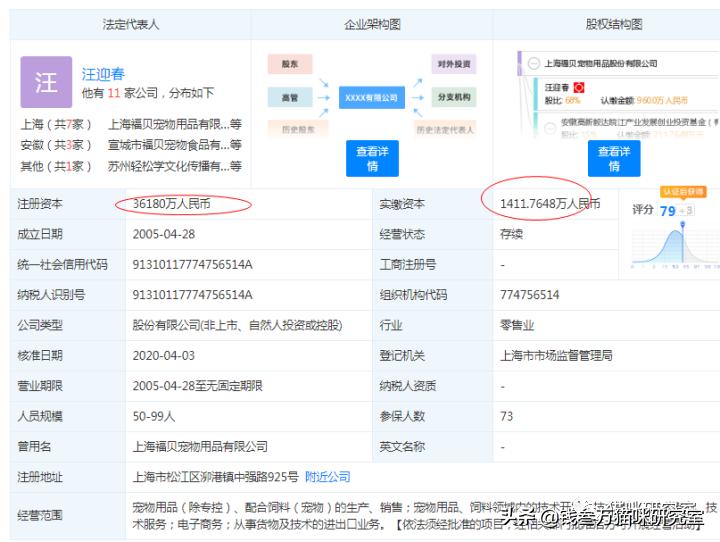Click address 上海市松江区泖港镇中强路925号
This screenshot has width=720, height=542.
[x=215, y=477]
